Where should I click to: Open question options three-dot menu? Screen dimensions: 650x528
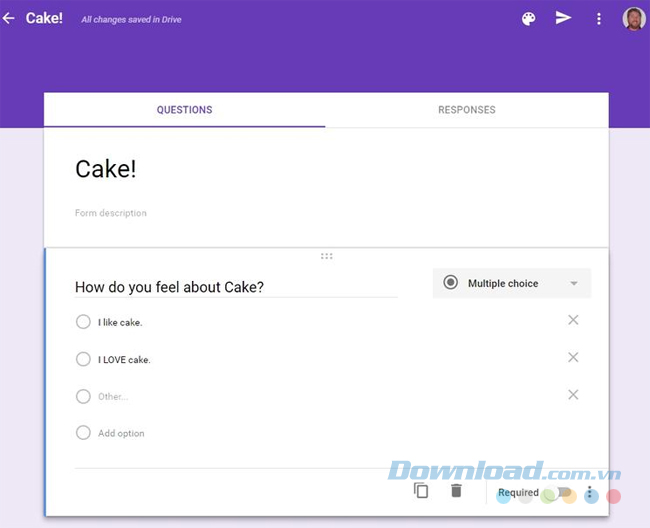591,493
